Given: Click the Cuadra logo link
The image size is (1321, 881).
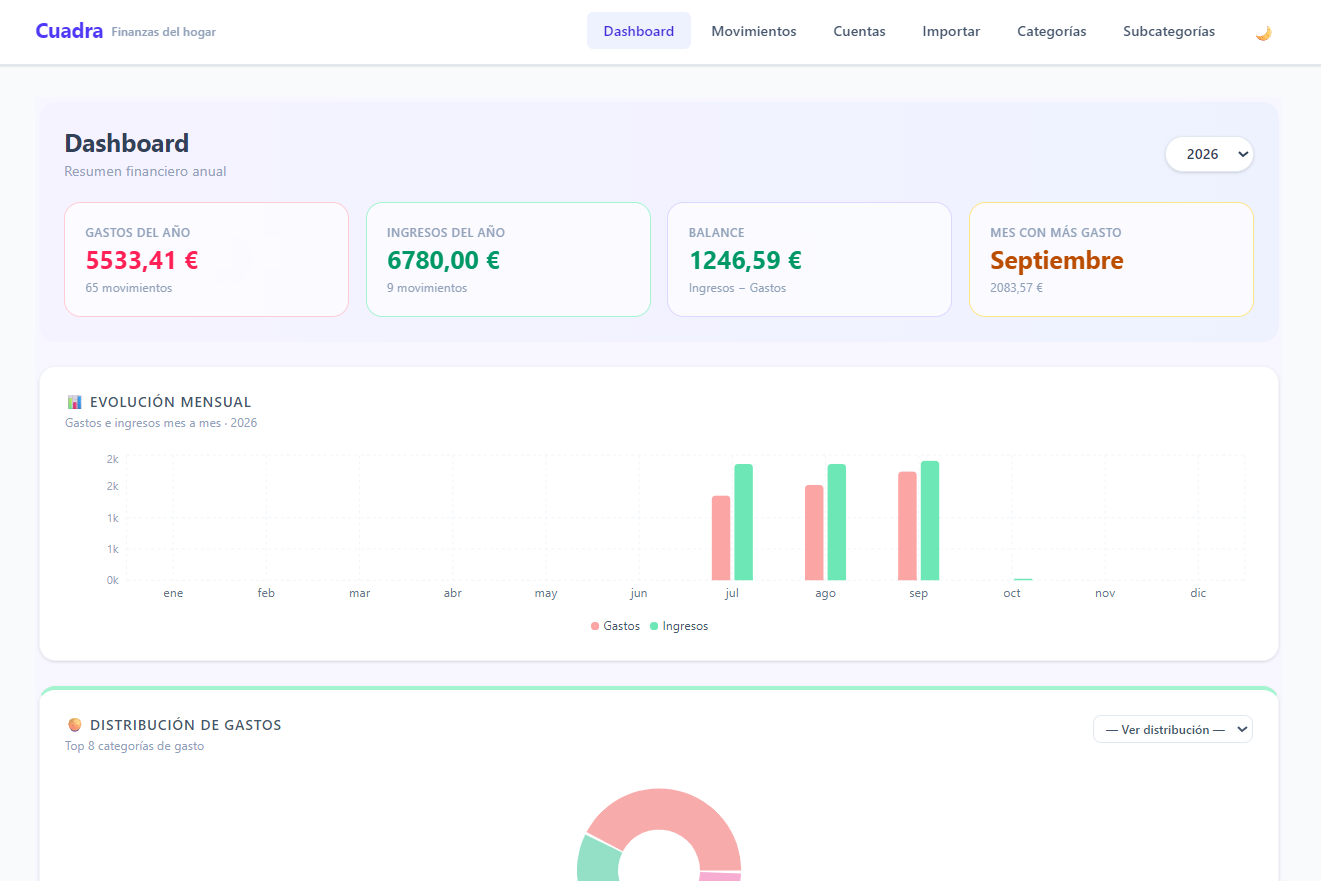Looking at the screenshot, I should point(69,31).
